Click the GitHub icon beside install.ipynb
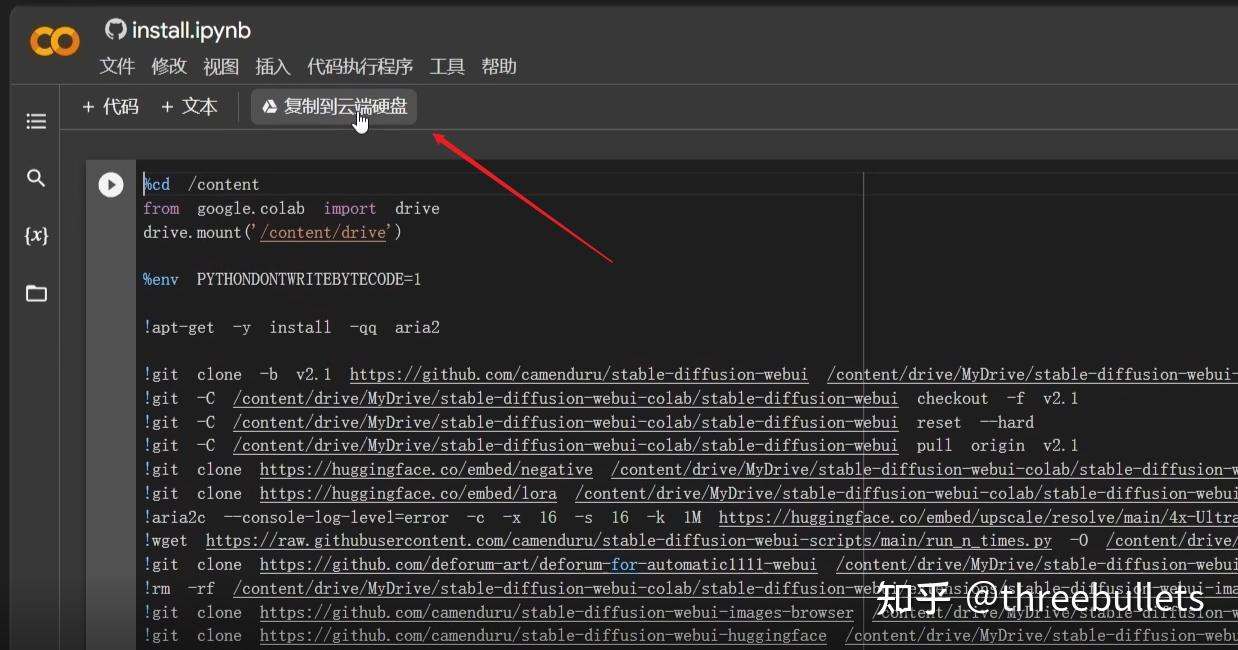The width and height of the screenshot is (1238, 650). (116, 29)
